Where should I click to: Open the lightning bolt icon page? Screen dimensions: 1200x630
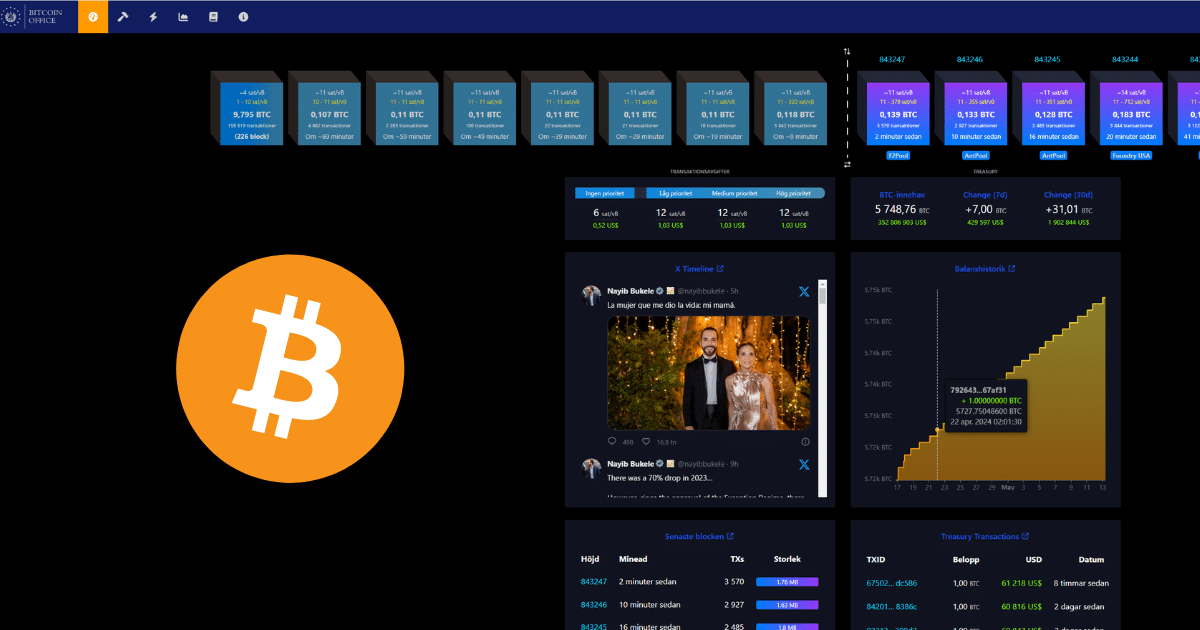coord(153,17)
